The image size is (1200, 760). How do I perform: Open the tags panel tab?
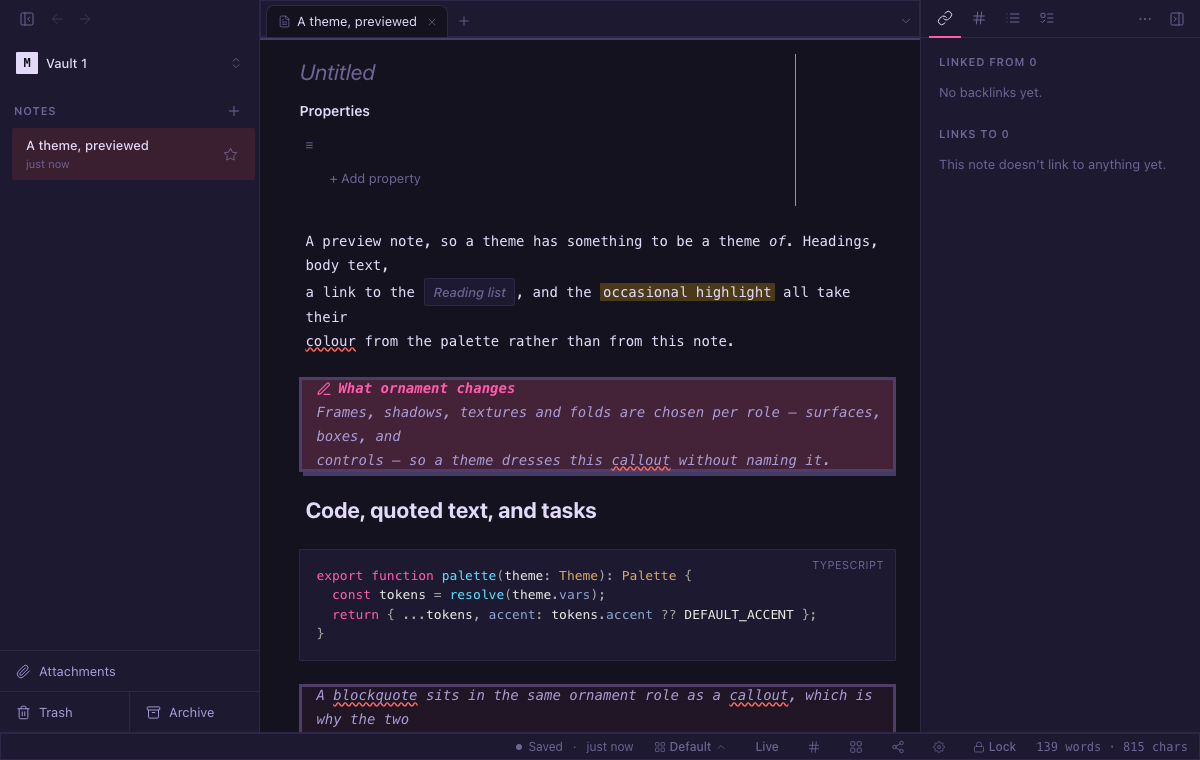[x=979, y=18]
